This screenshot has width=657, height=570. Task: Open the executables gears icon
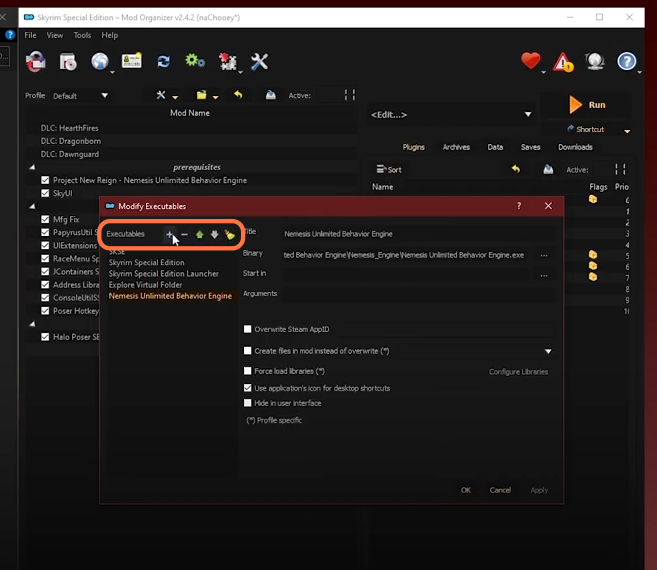point(195,61)
